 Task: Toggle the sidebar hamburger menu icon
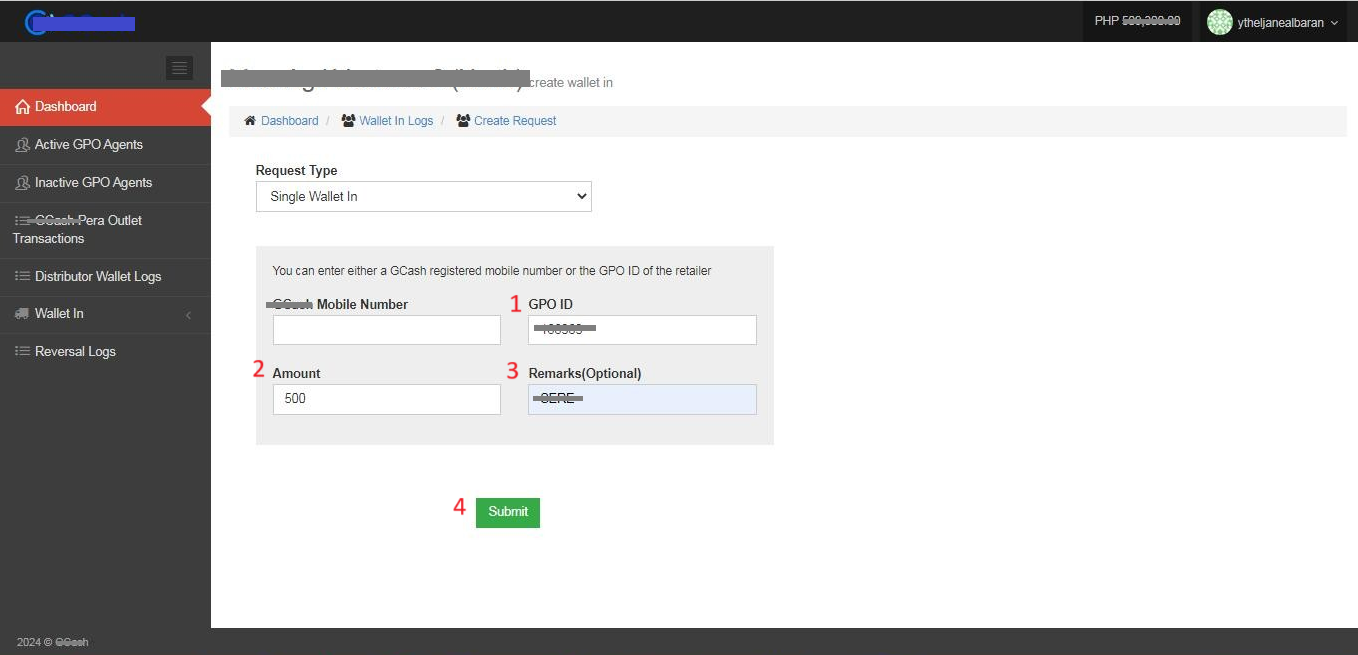(x=180, y=68)
